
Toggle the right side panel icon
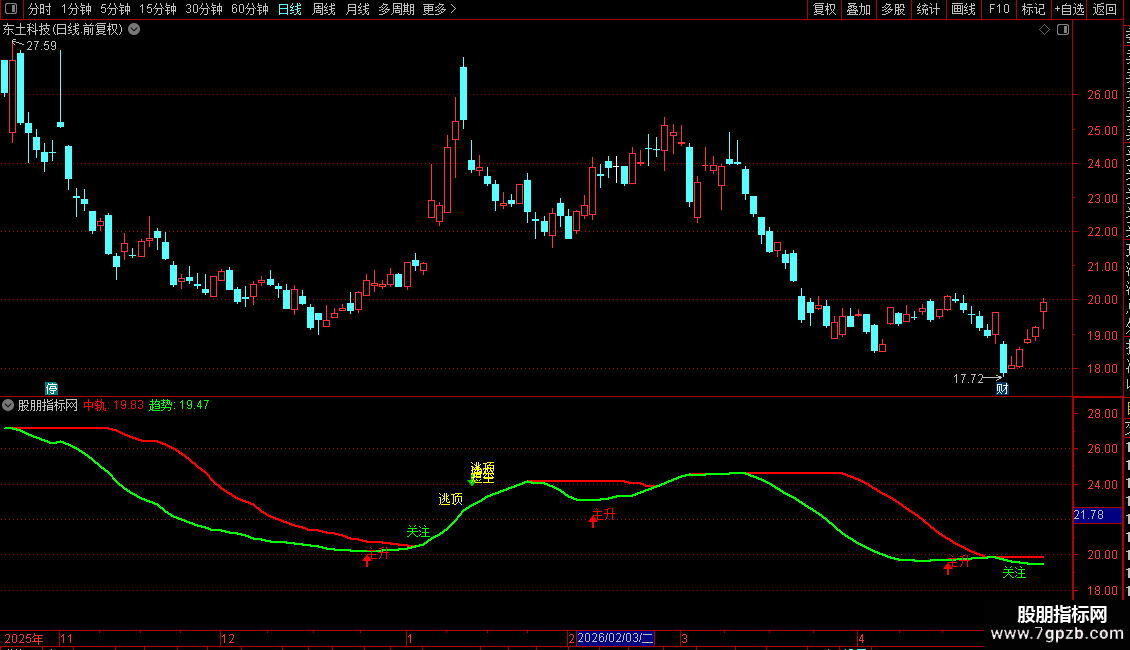[1063, 30]
